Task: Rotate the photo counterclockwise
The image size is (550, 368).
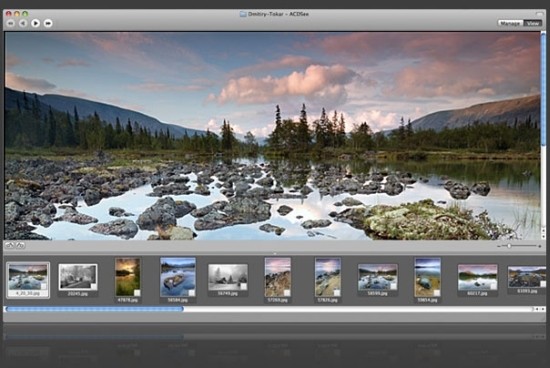Action: click(9, 245)
